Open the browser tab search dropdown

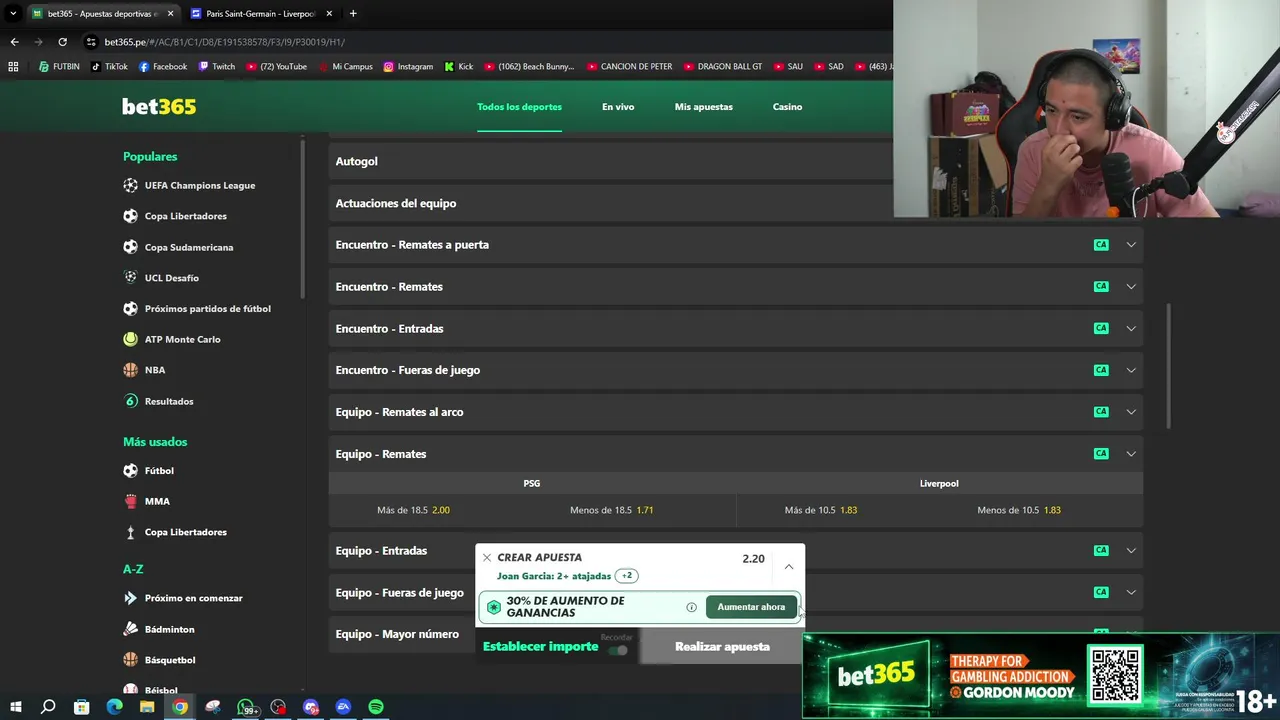pos(13,14)
